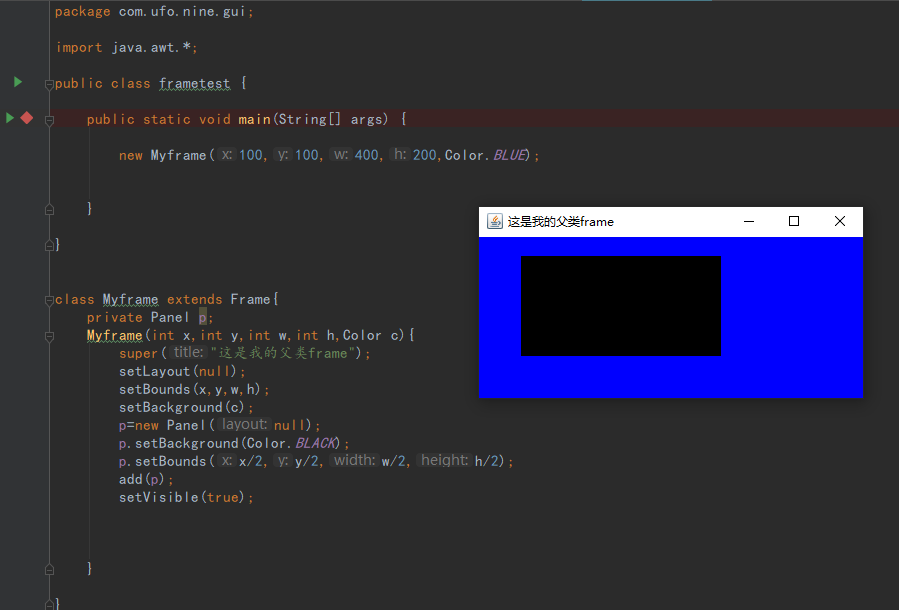Click the value 400 after the w: hint

coord(366,155)
